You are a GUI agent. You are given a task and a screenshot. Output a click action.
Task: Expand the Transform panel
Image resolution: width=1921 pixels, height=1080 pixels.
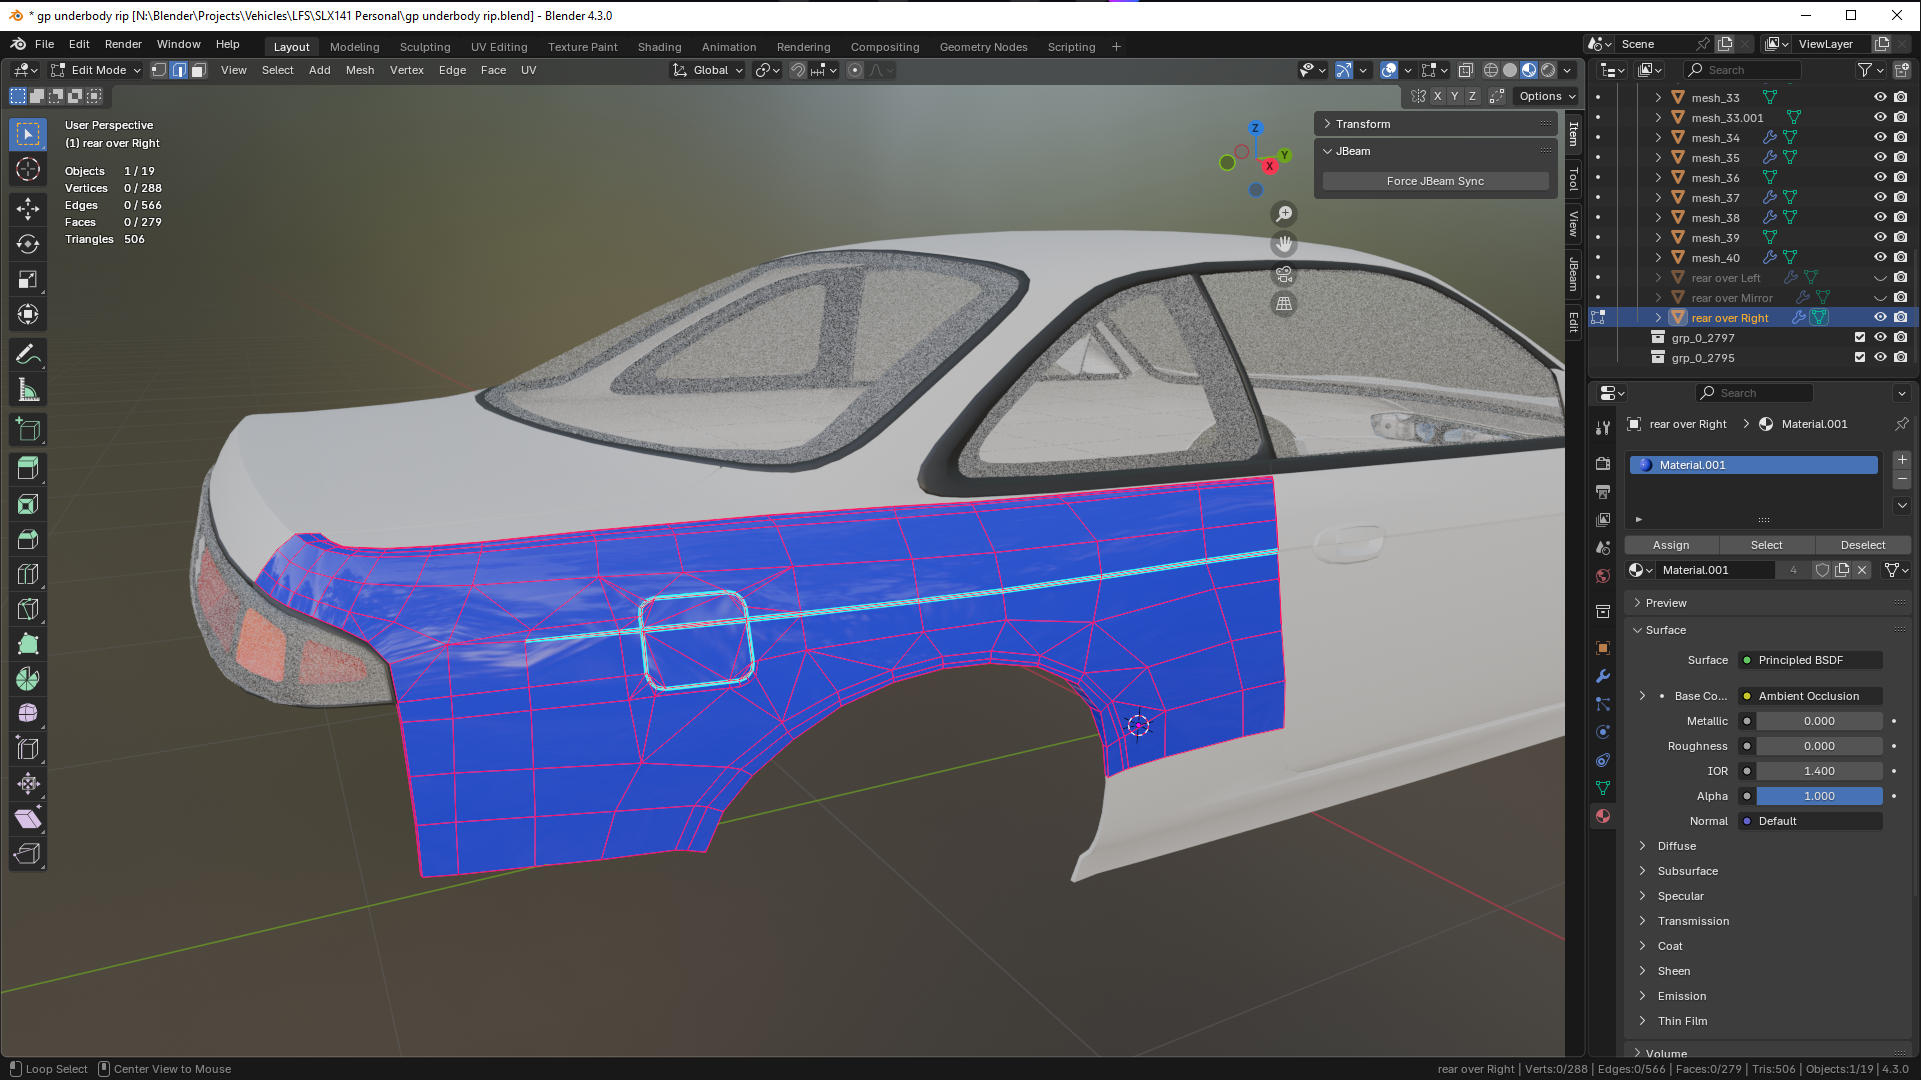(x=1363, y=124)
